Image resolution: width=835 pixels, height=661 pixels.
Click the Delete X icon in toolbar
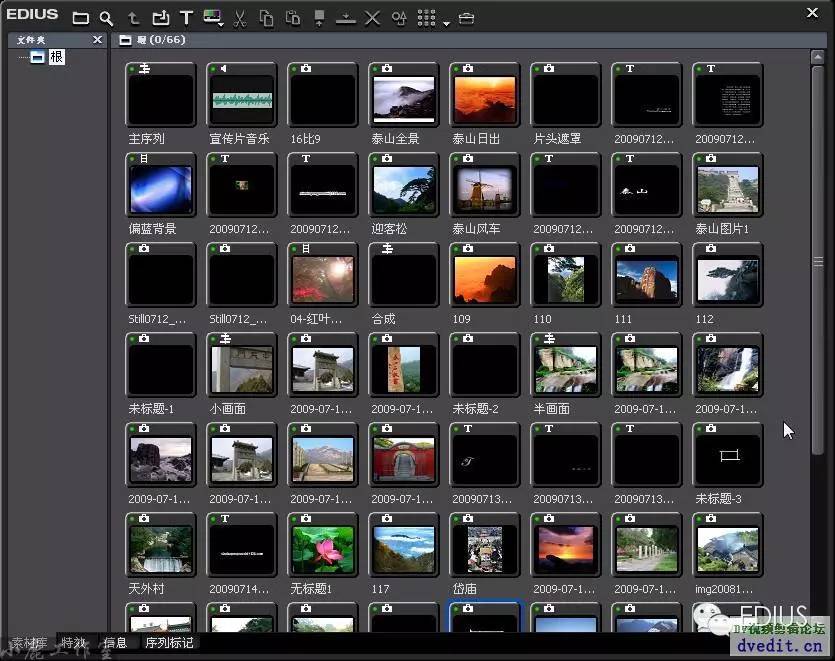click(372, 18)
